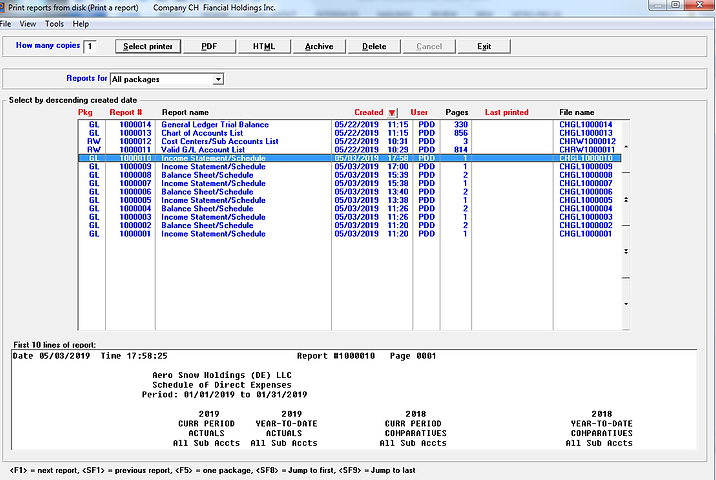Open the View menu
The image size is (716, 480).
[27, 24]
